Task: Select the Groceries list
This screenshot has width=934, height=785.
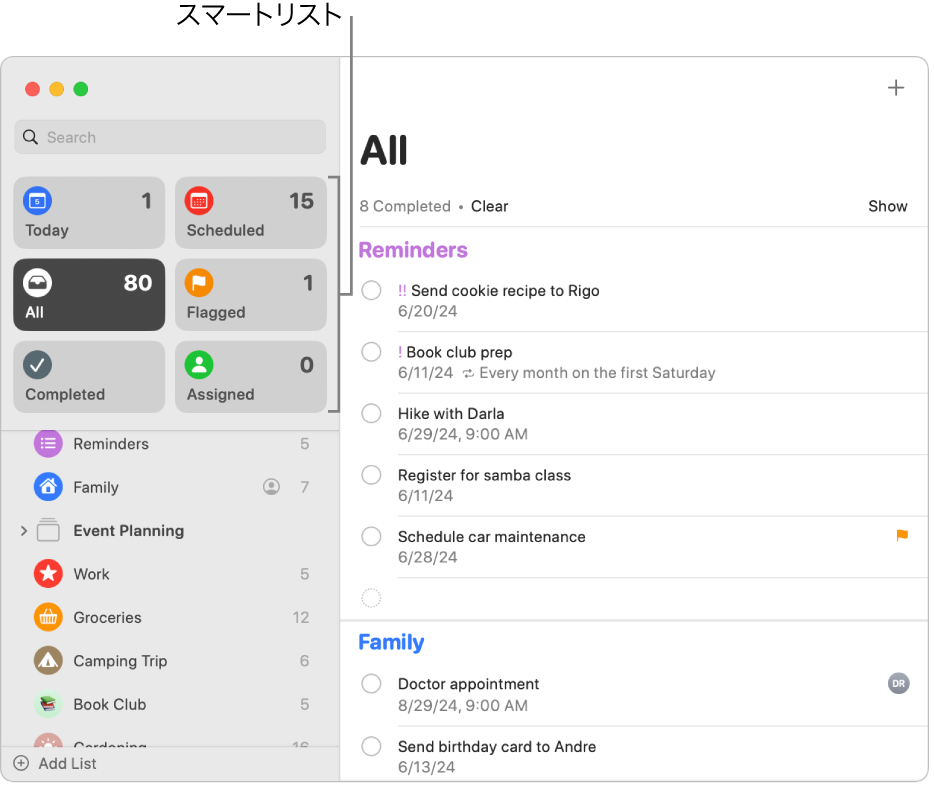Action: point(170,618)
